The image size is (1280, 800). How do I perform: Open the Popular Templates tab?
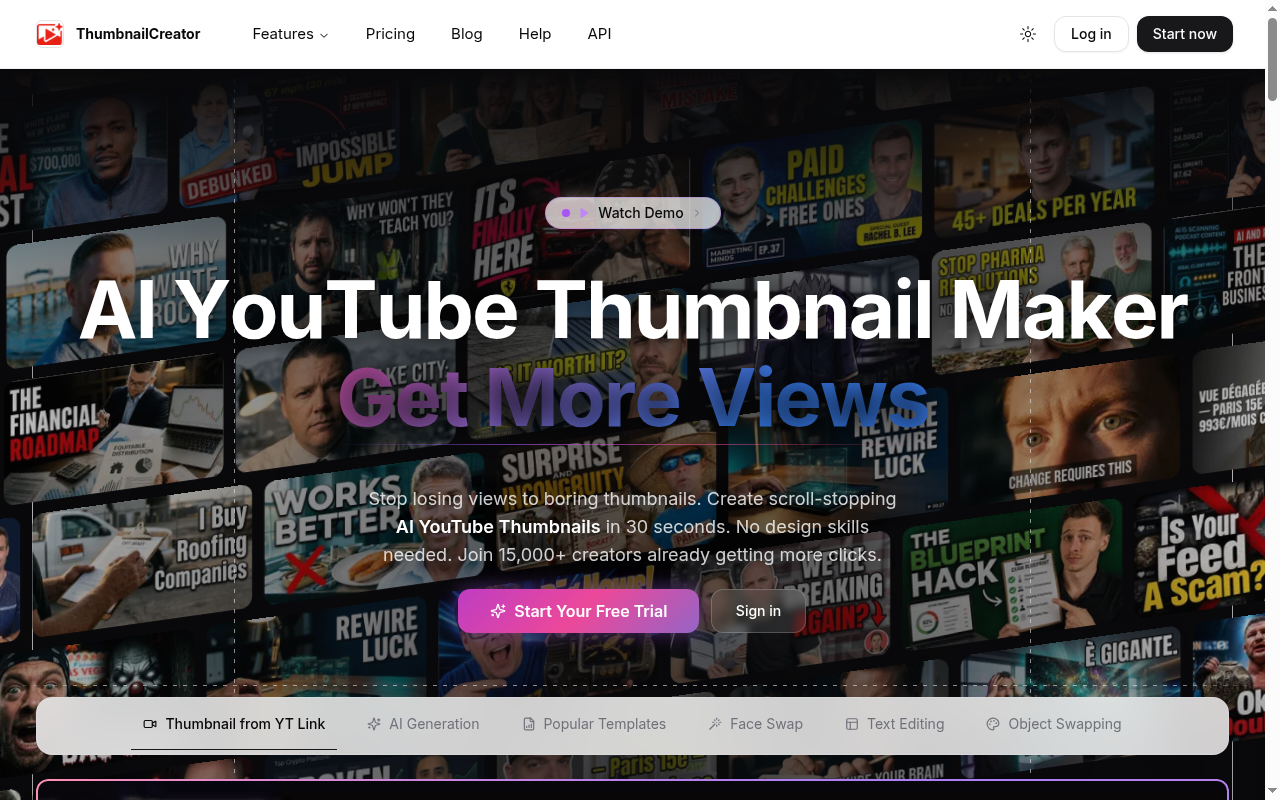pyautogui.click(x=594, y=724)
